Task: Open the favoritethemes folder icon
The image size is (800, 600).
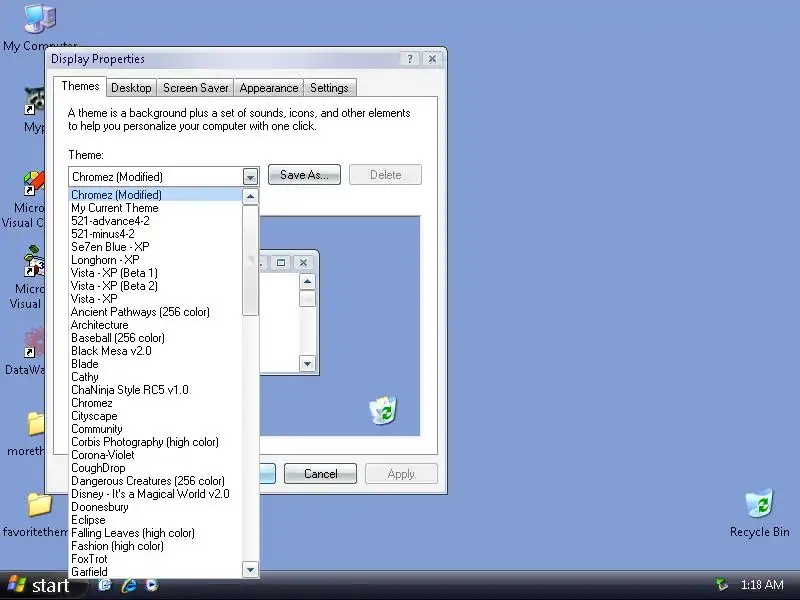Action: click(40, 505)
